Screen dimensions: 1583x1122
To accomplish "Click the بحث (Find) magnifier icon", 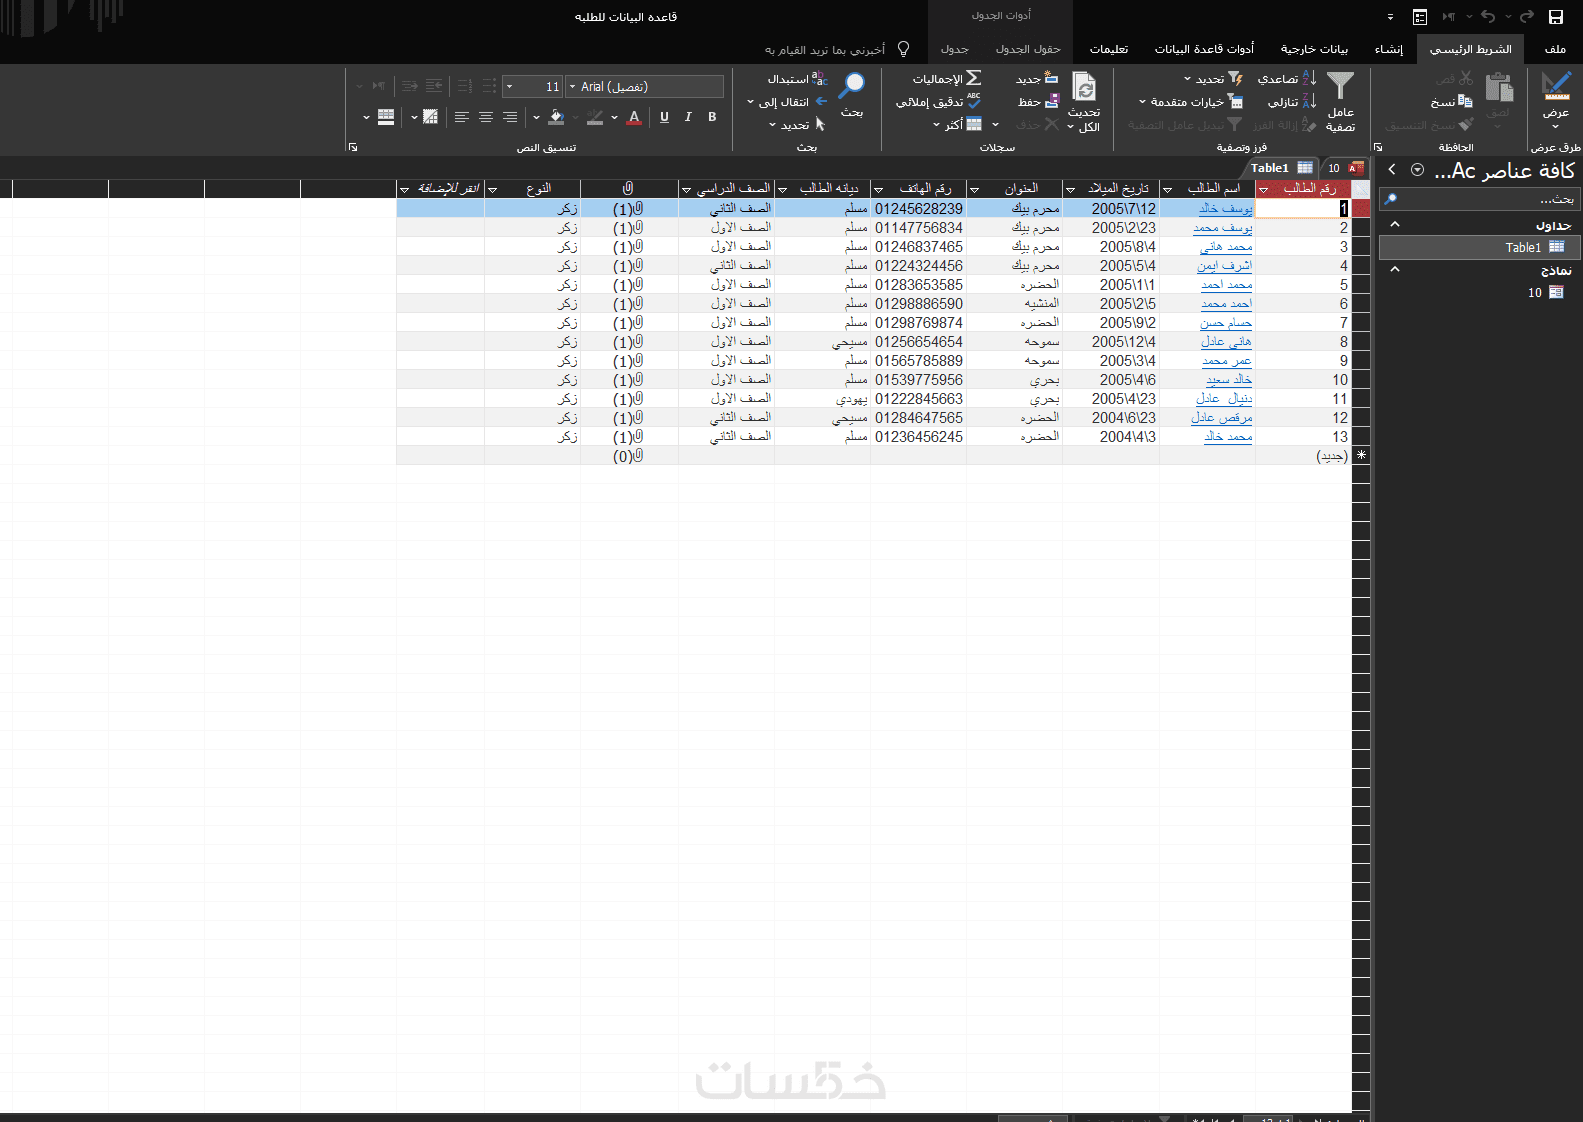I will (x=852, y=86).
